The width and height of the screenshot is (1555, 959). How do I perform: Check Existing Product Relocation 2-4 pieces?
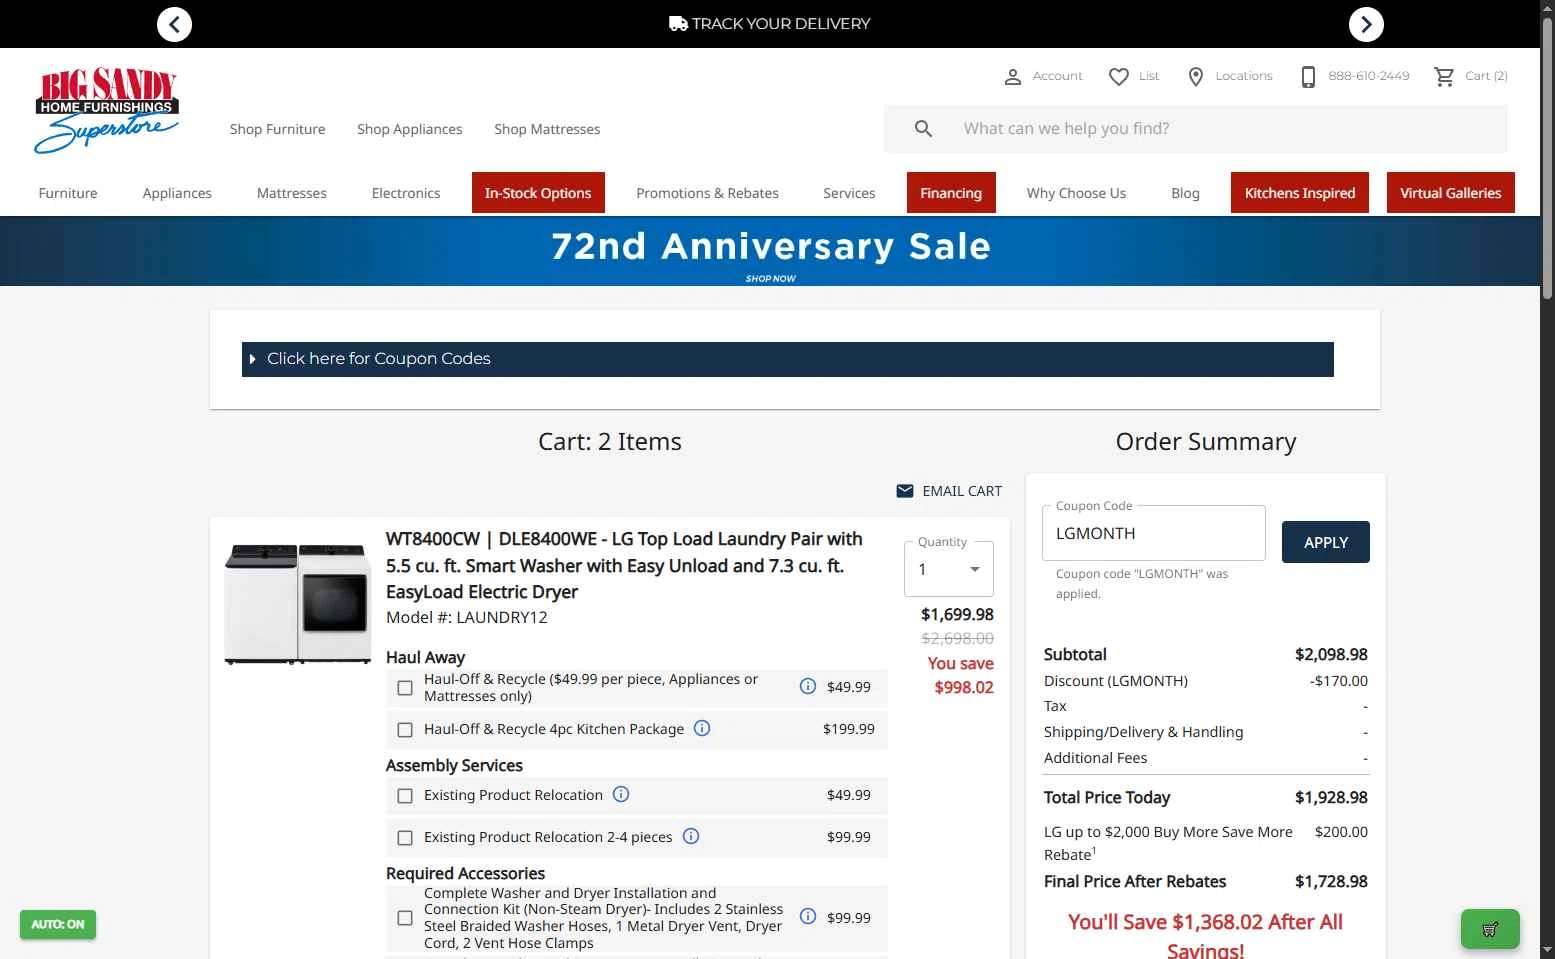(x=405, y=838)
